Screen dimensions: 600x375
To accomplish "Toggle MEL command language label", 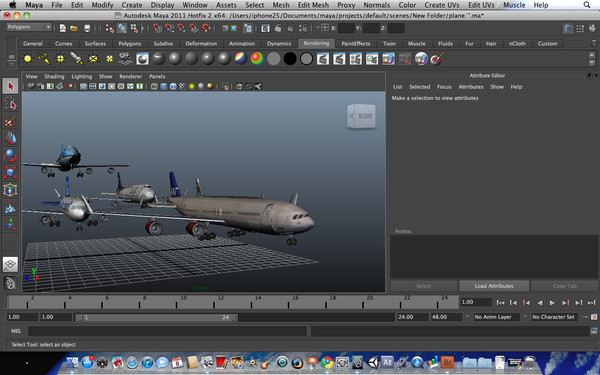I will pos(16,331).
